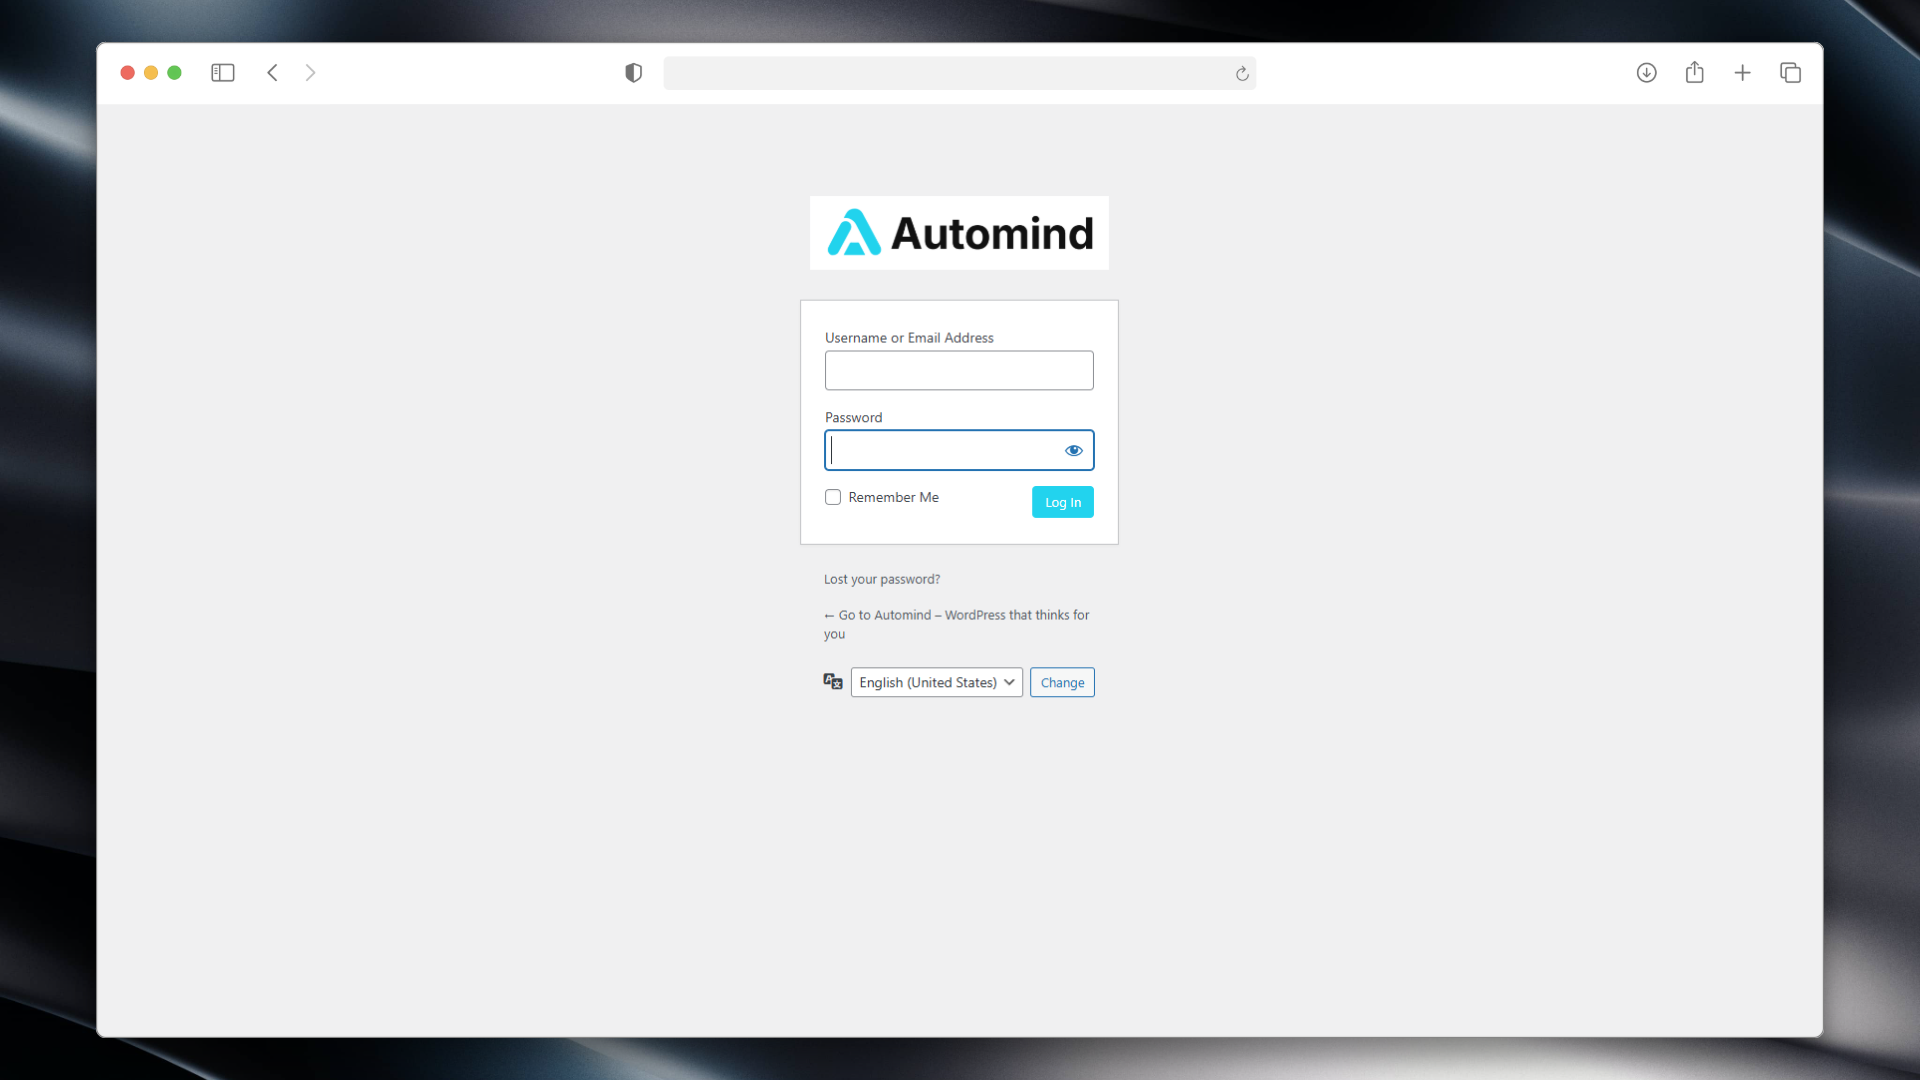
Task: Click the Change language button
Action: point(1061,682)
